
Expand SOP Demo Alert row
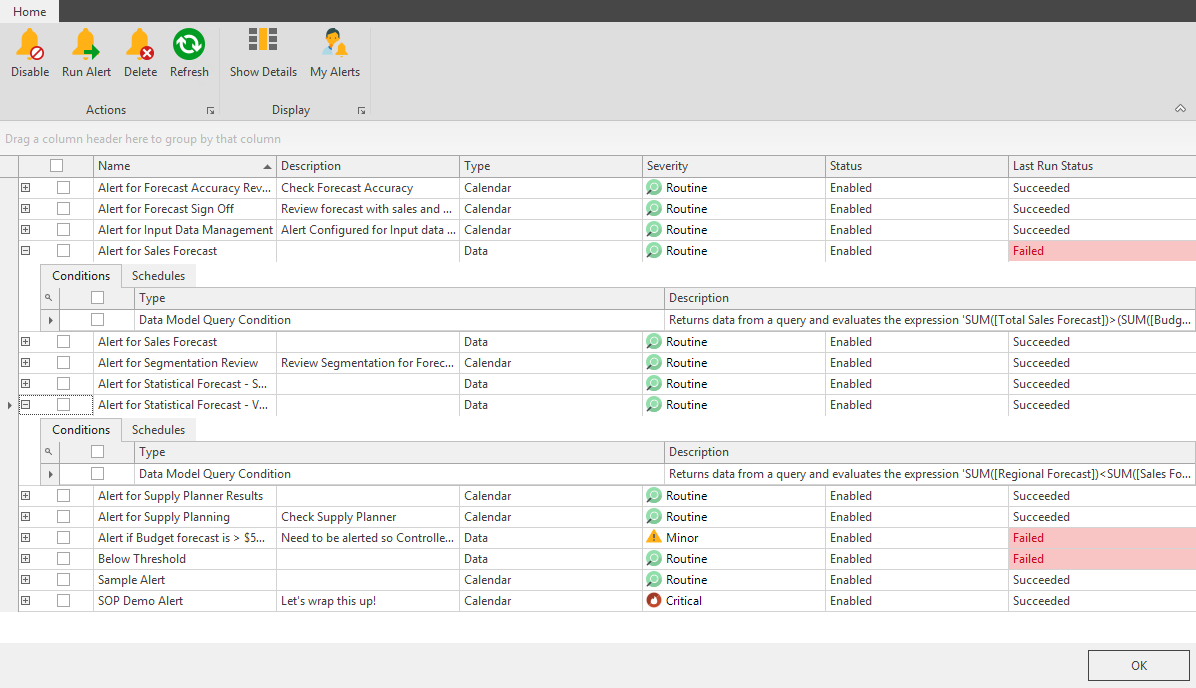click(26, 600)
